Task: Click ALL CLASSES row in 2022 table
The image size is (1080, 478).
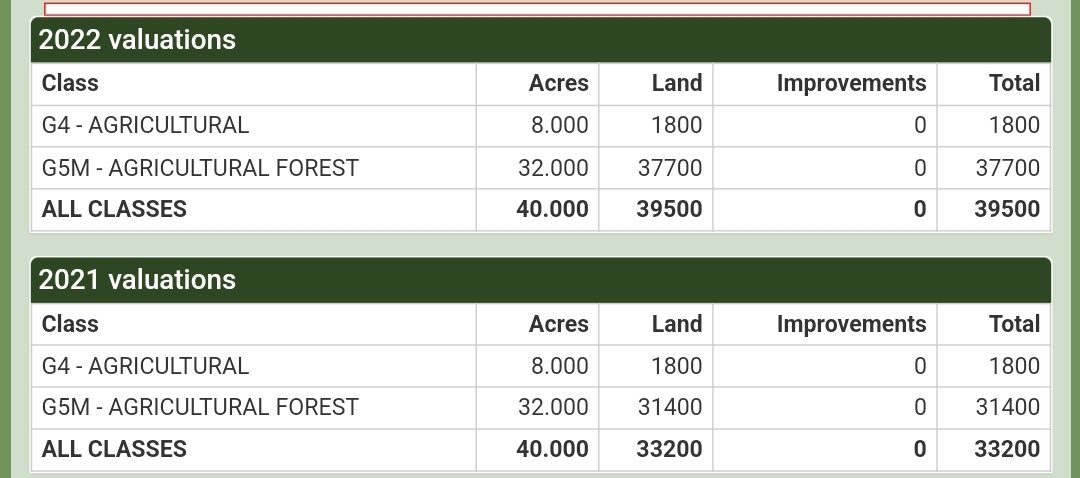Action: 541,209
